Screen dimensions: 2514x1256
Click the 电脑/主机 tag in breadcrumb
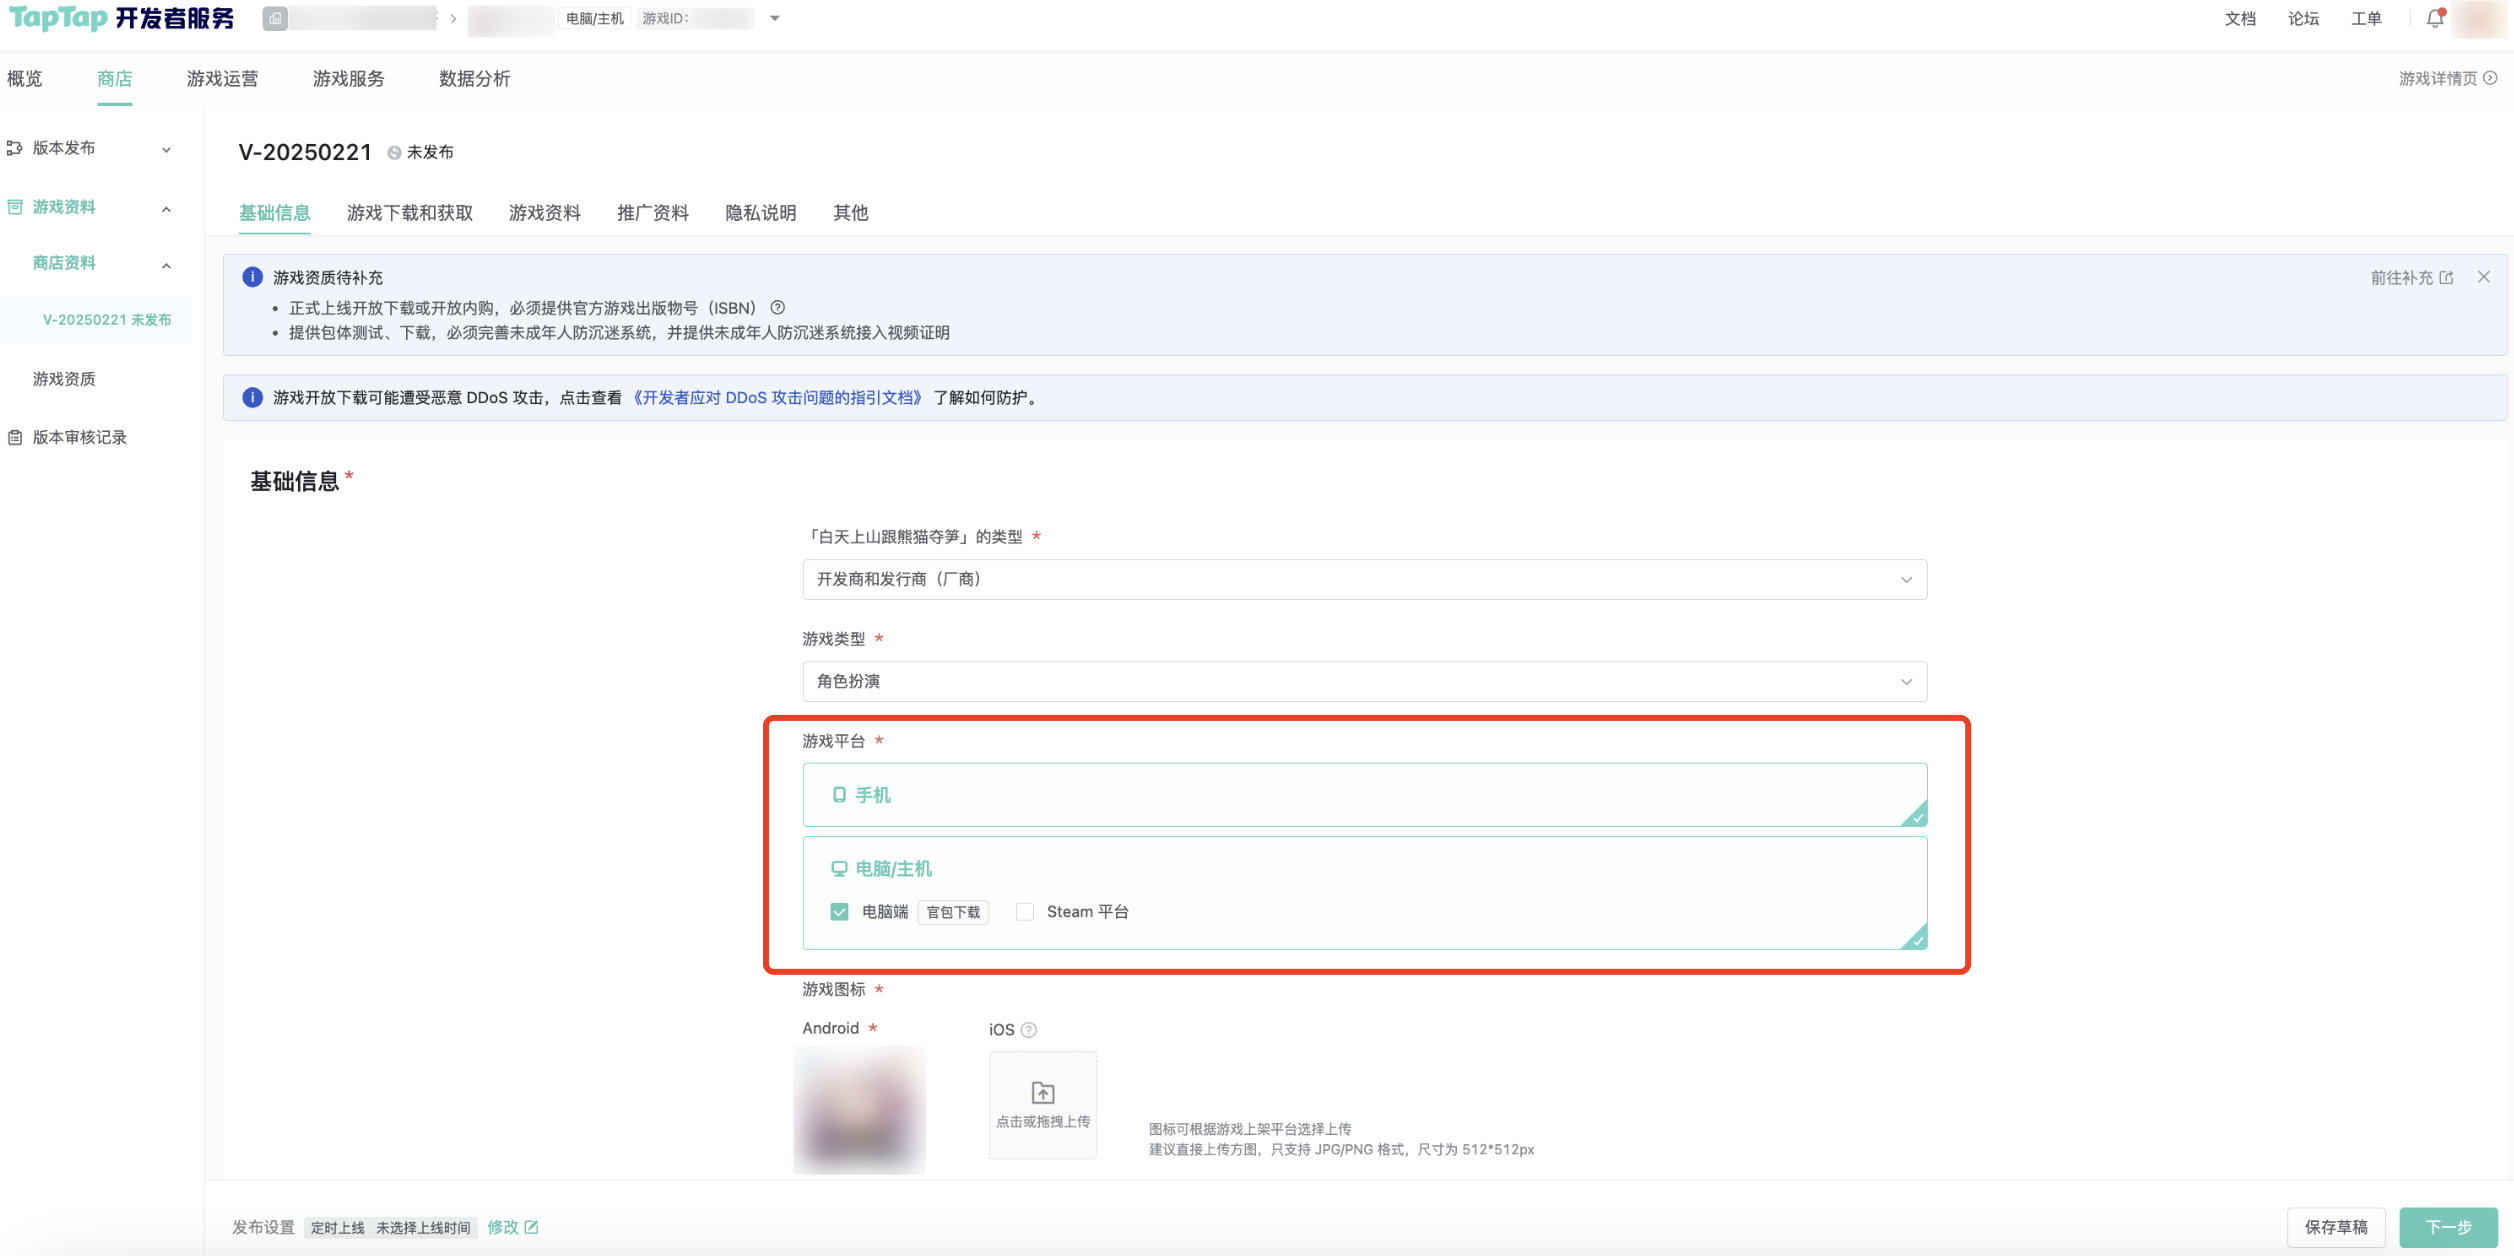coord(595,19)
